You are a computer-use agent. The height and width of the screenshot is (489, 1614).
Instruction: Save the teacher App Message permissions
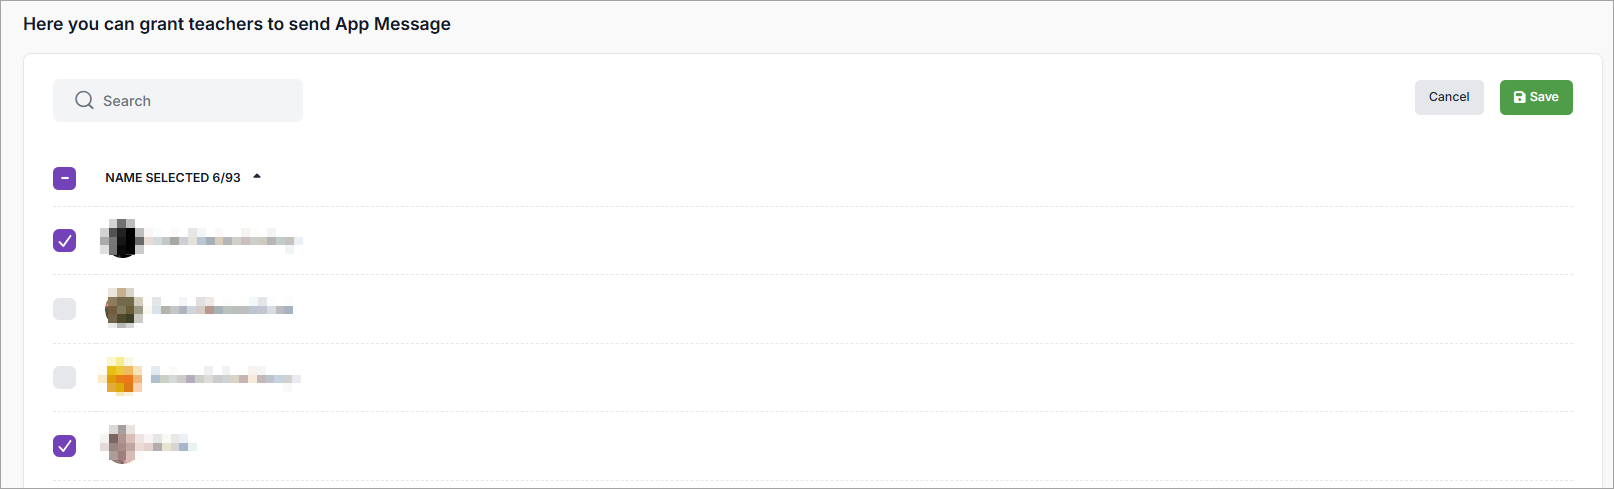tap(1535, 97)
